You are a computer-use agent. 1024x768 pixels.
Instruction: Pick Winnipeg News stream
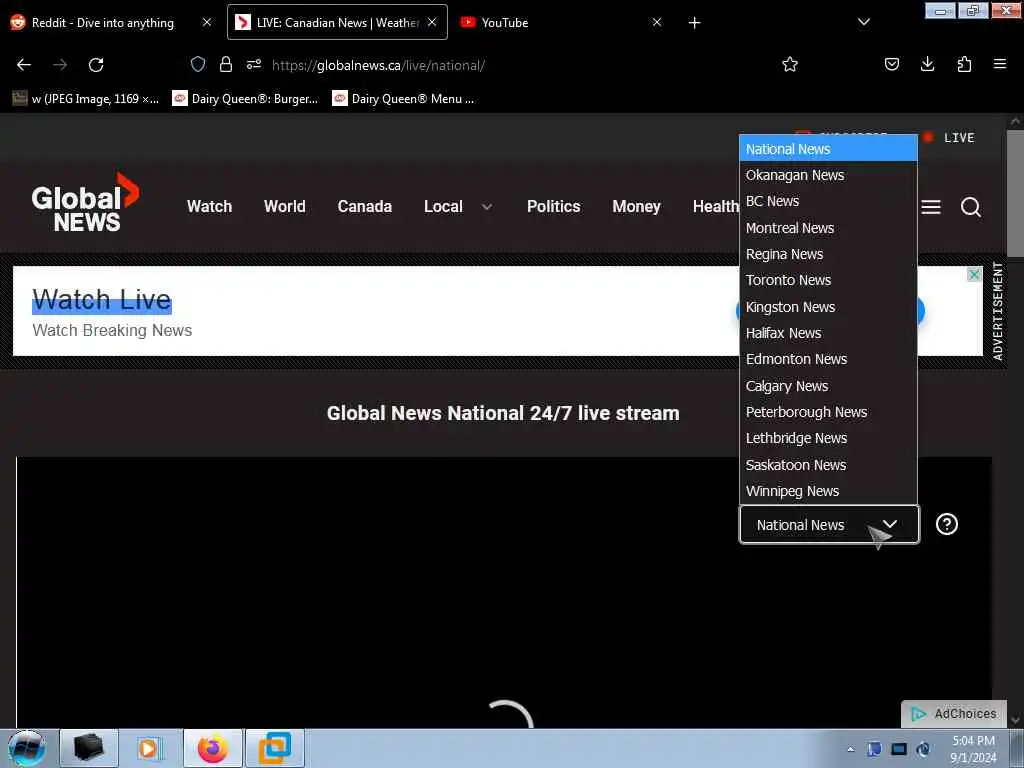point(828,491)
